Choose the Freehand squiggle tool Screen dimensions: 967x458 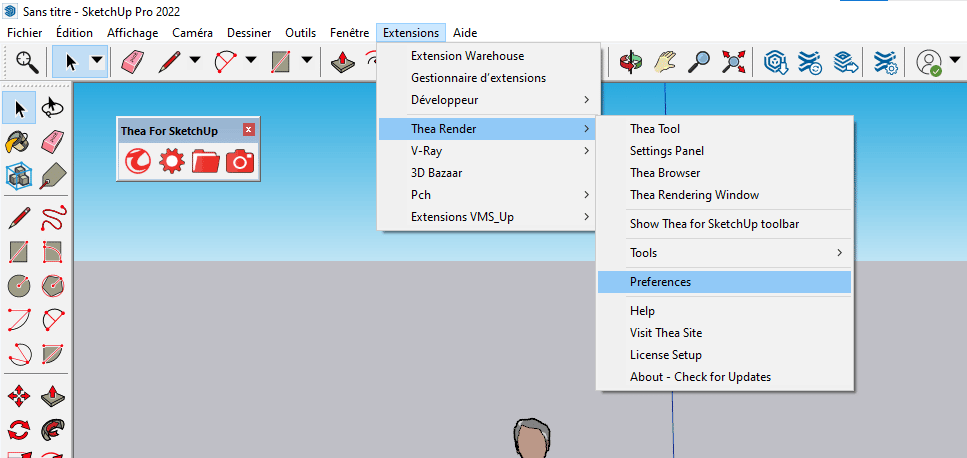(x=53, y=218)
